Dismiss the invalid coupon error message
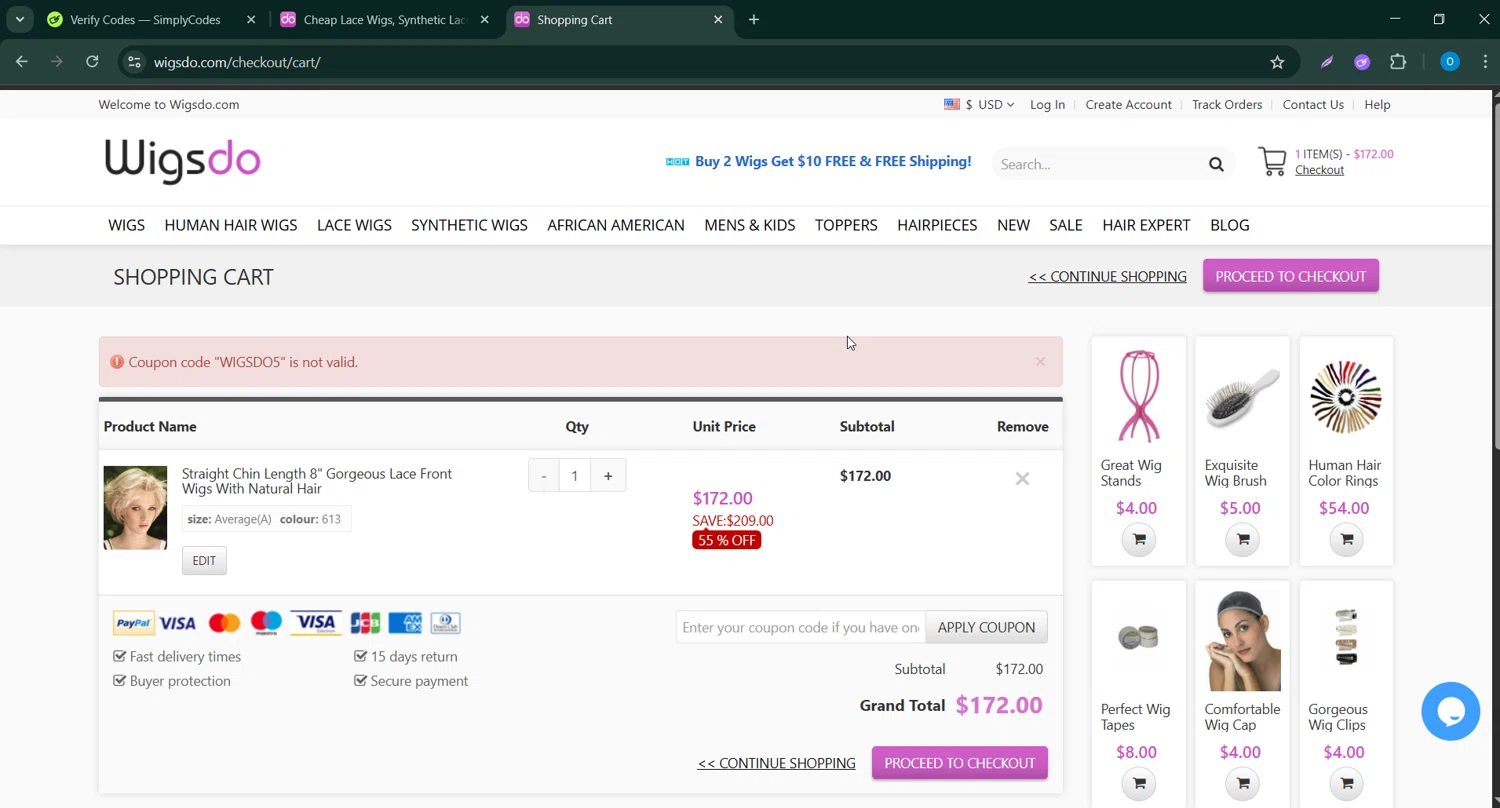Viewport: 1500px width, 808px height. pos(1040,362)
